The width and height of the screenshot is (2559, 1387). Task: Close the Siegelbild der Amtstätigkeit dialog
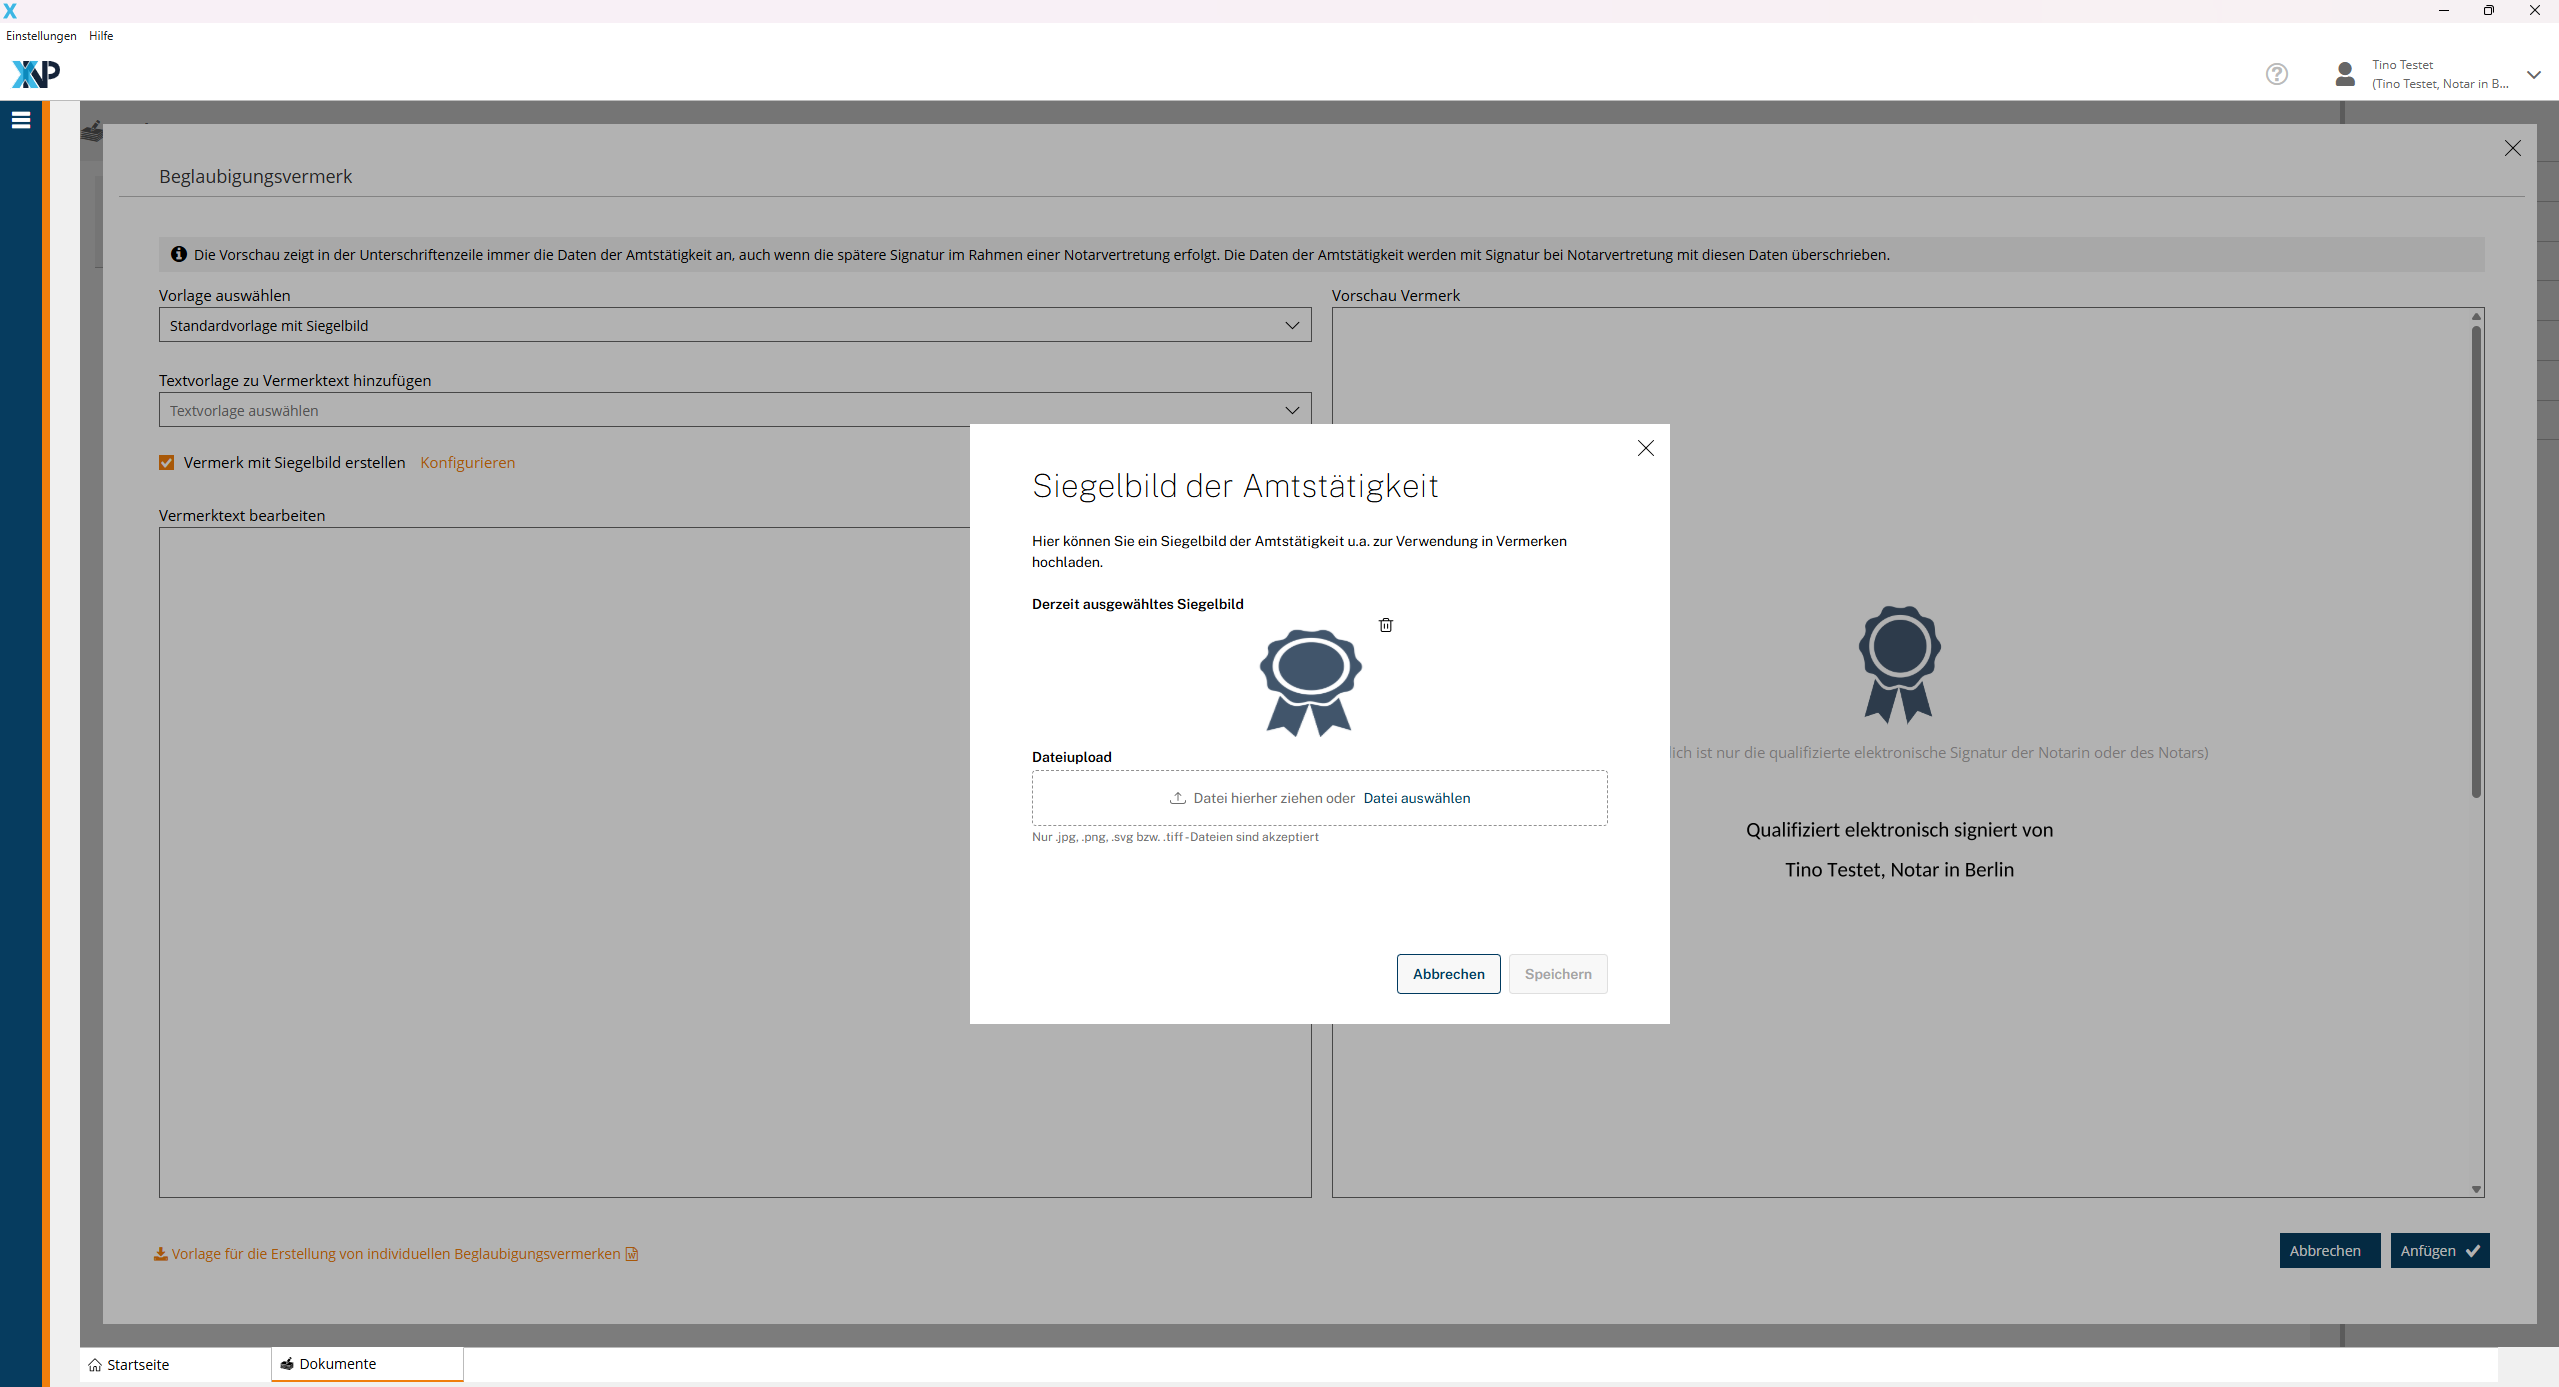click(x=1645, y=448)
